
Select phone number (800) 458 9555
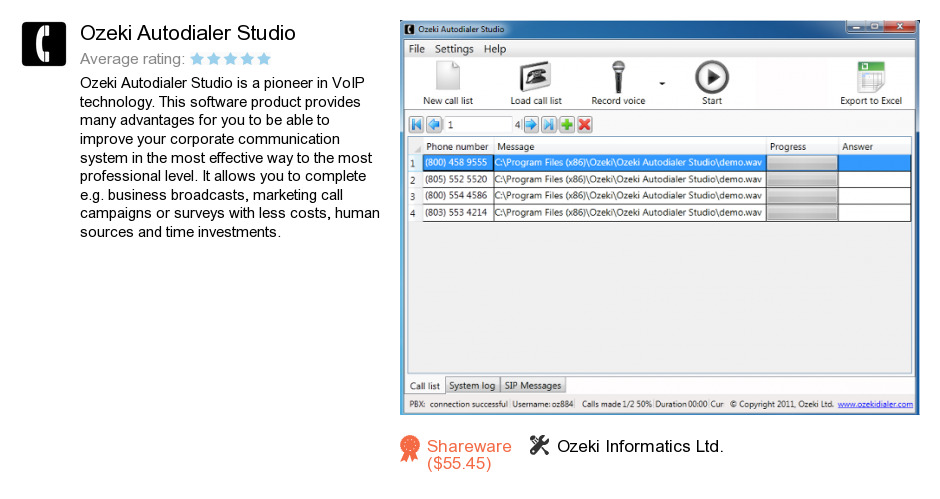[x=457, y=163]
